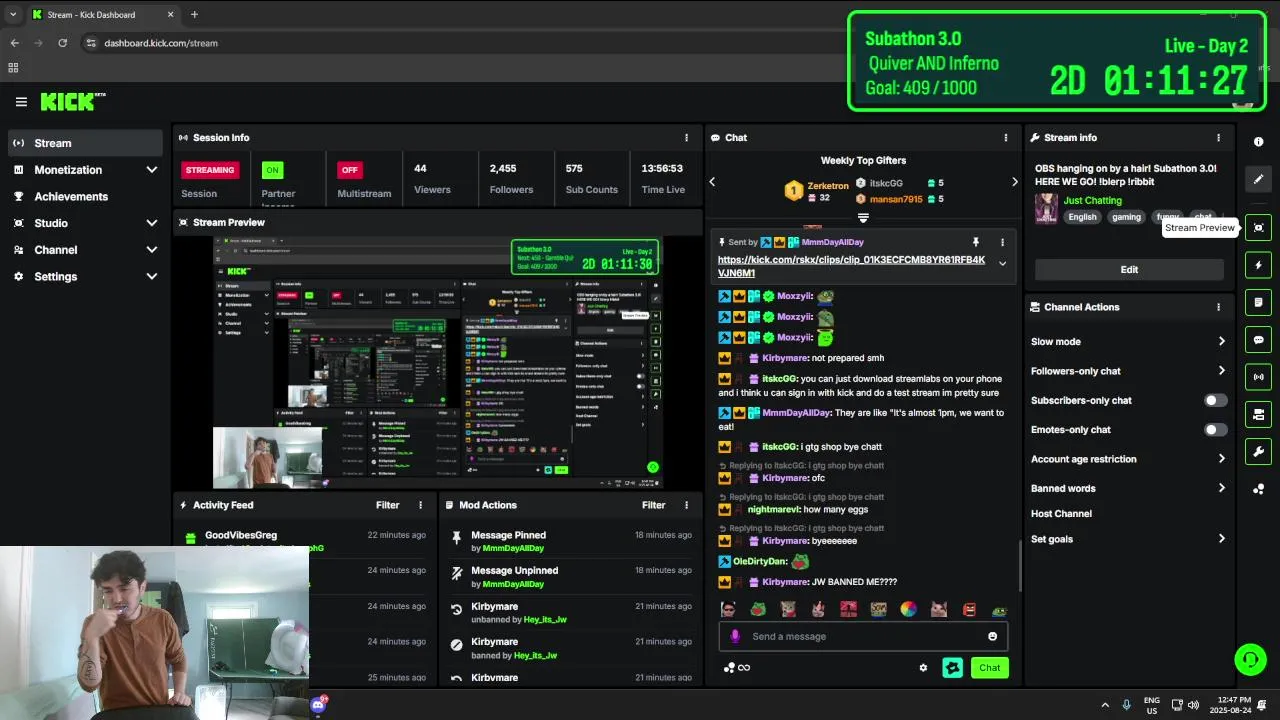The width and height of the screenshot is (1280, 720).
Task: Toggle Emotes-only chat switch
Action: tap(1215, 430)
